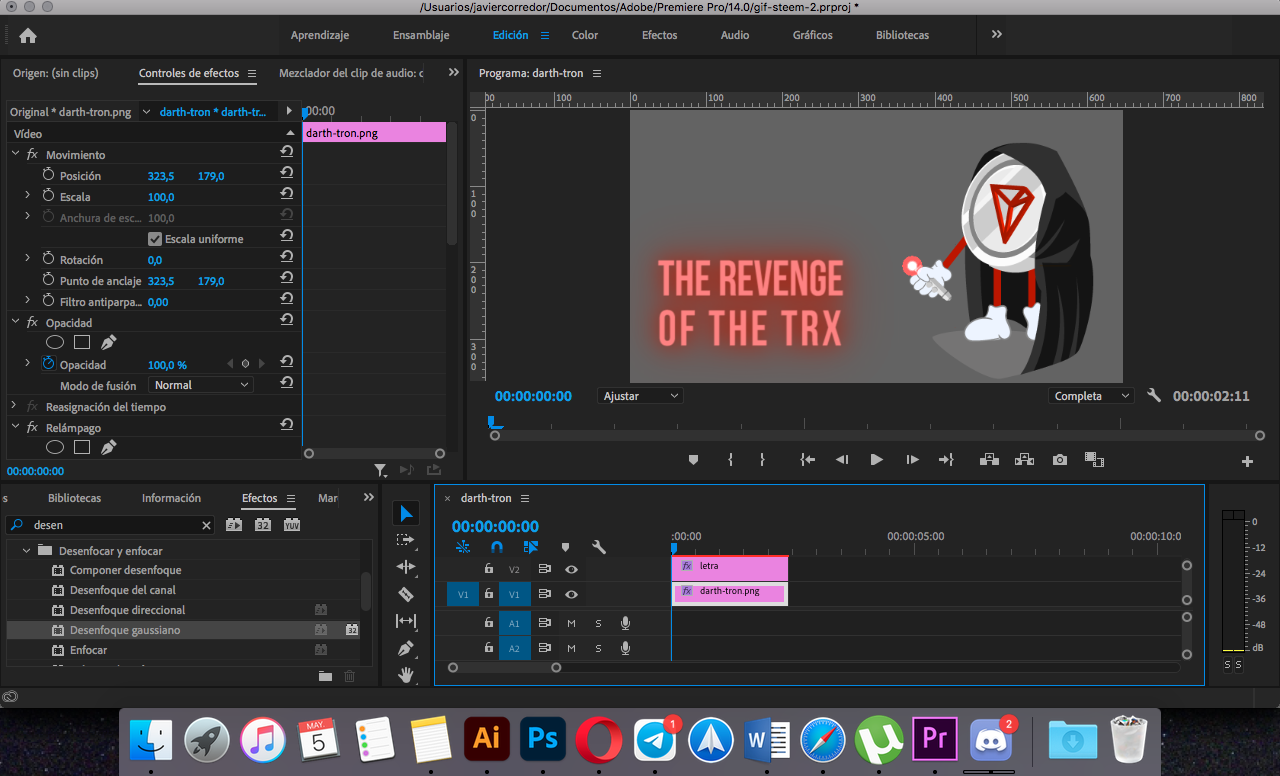This screenshot has width=1280, height=776.
Task: Export frame with the camera icon
Action: click(x=1059, y=460)
